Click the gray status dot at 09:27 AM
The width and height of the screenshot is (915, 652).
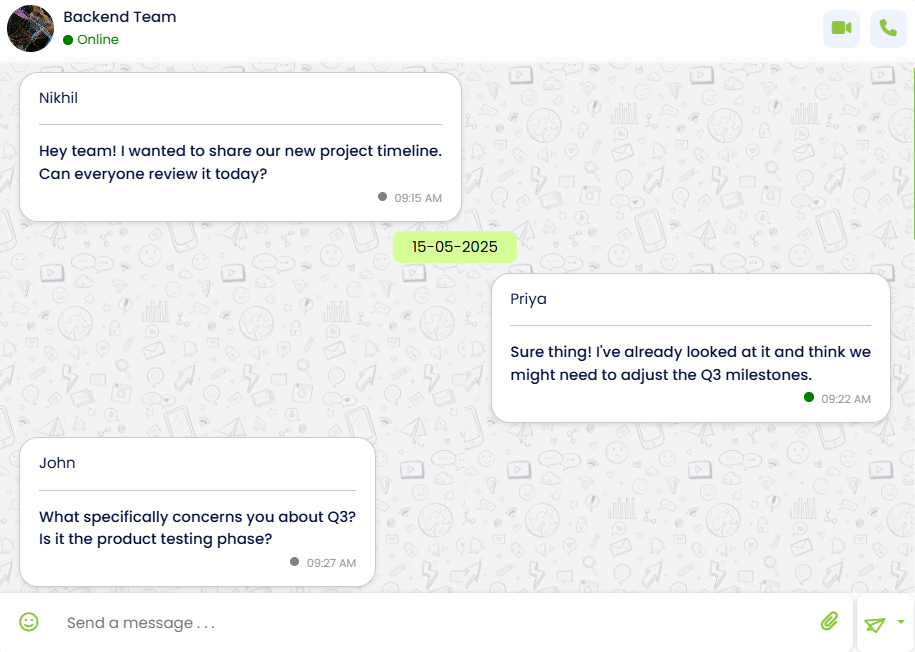(x=294, y=562)
